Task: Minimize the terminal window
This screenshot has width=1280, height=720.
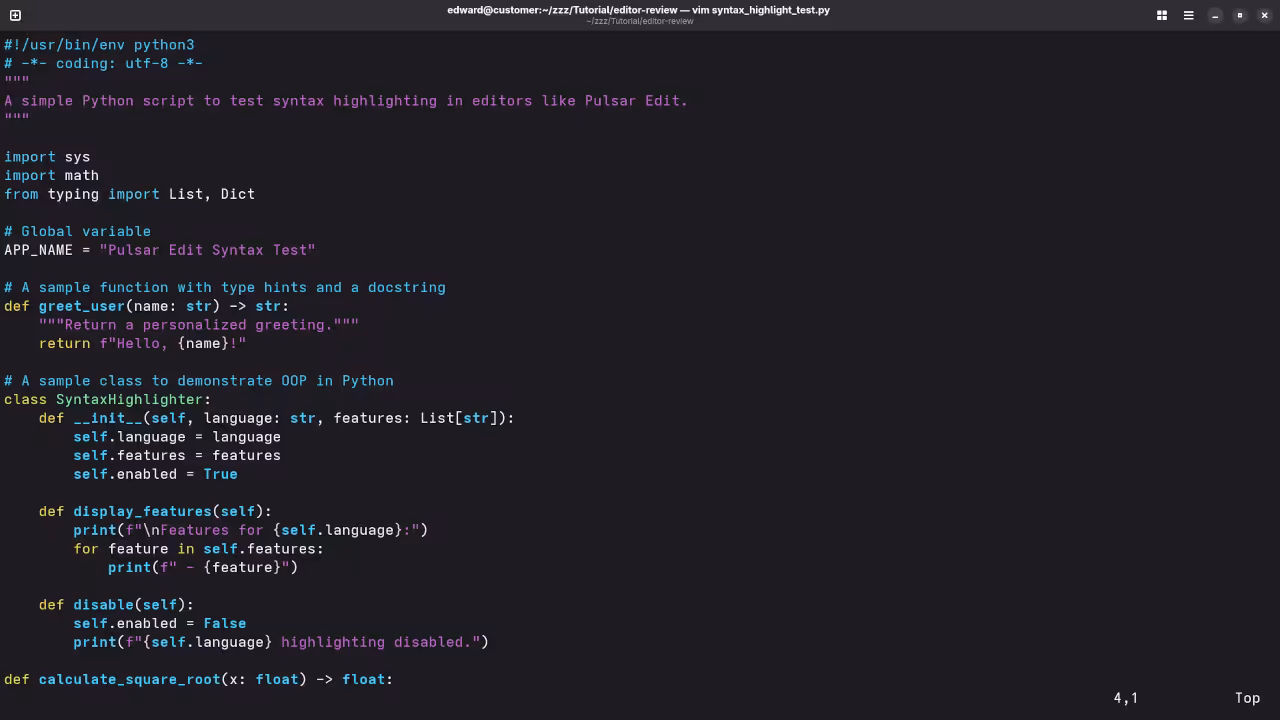Action: [x=1215, y=15]
